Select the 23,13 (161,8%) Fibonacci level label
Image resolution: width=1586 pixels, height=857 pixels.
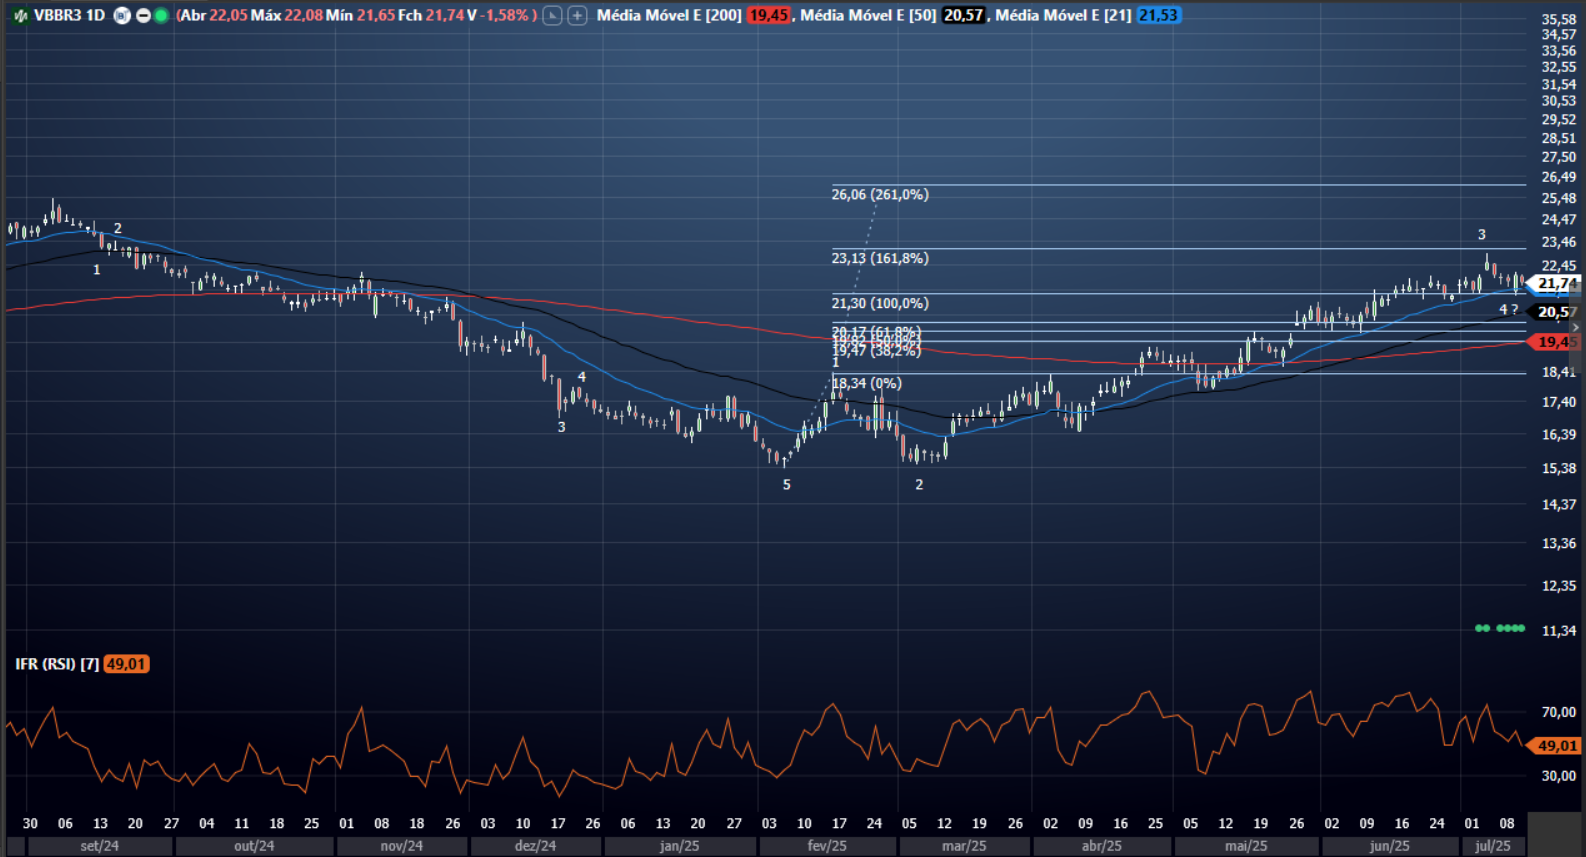tap(880, 258)
